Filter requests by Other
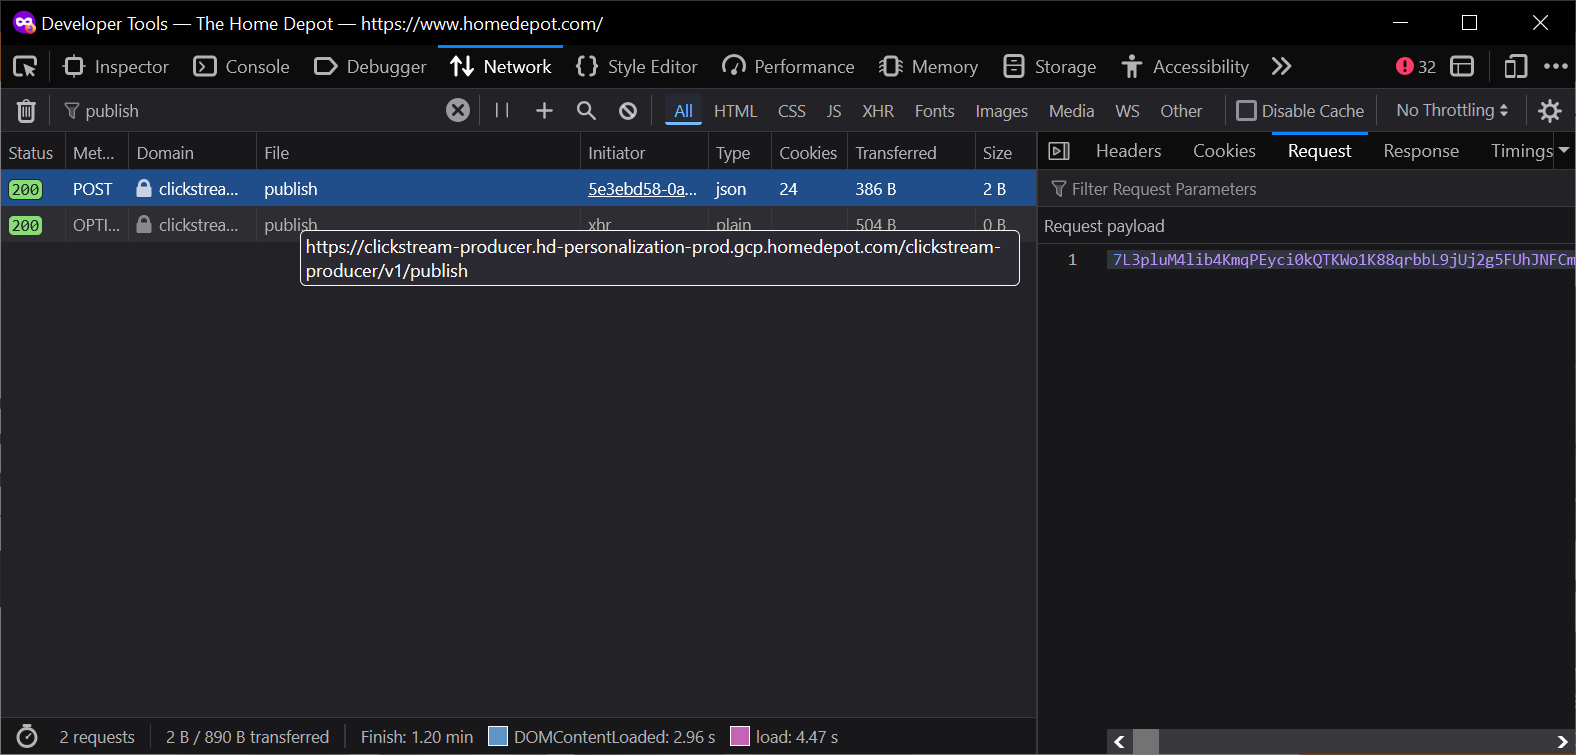The height and width of the screenshot is (755, 1576). coord(1181,111)
